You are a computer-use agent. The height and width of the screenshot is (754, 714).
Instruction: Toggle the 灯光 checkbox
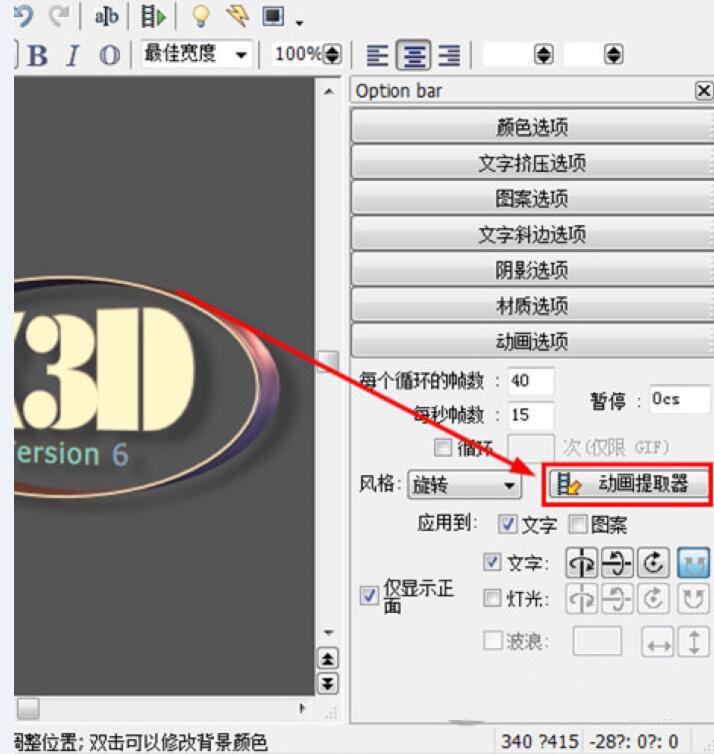point(492,598)
